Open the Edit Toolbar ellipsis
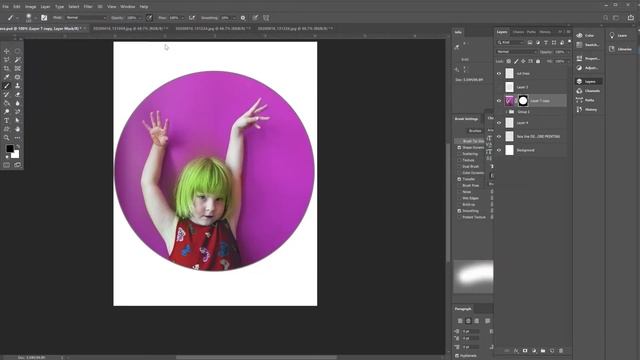Image resolution: width=640 pixels, height=360 pixels. (18, 138)
